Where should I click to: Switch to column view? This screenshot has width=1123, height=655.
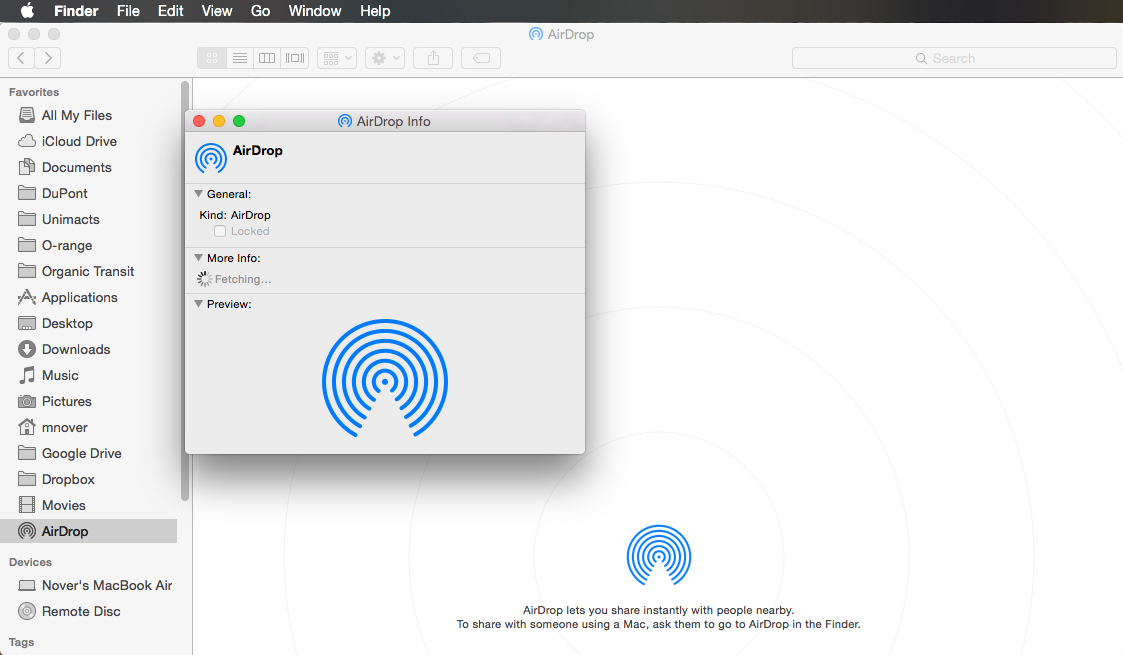[x=267, y=58]
